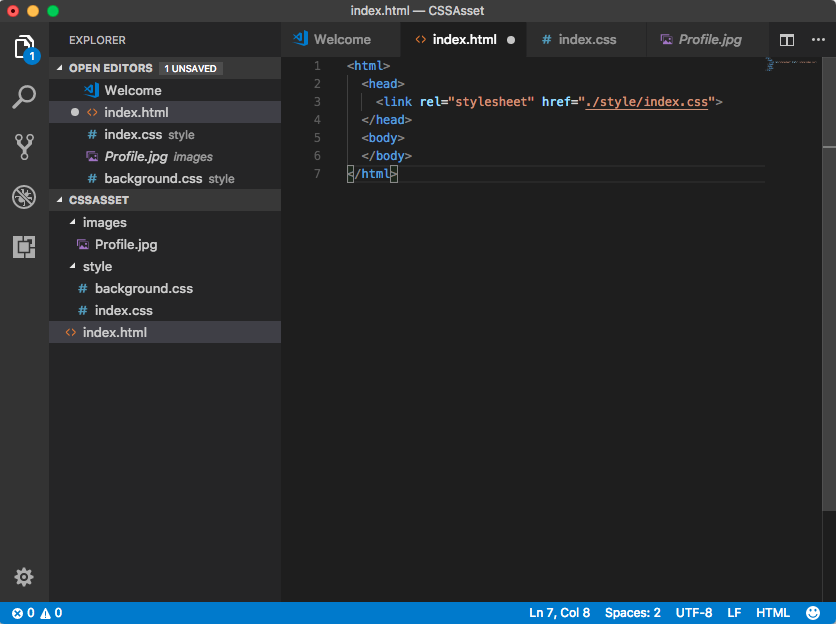Screen dimensions: 836x624
Task: Collapse the images folder
Action: 73,222
